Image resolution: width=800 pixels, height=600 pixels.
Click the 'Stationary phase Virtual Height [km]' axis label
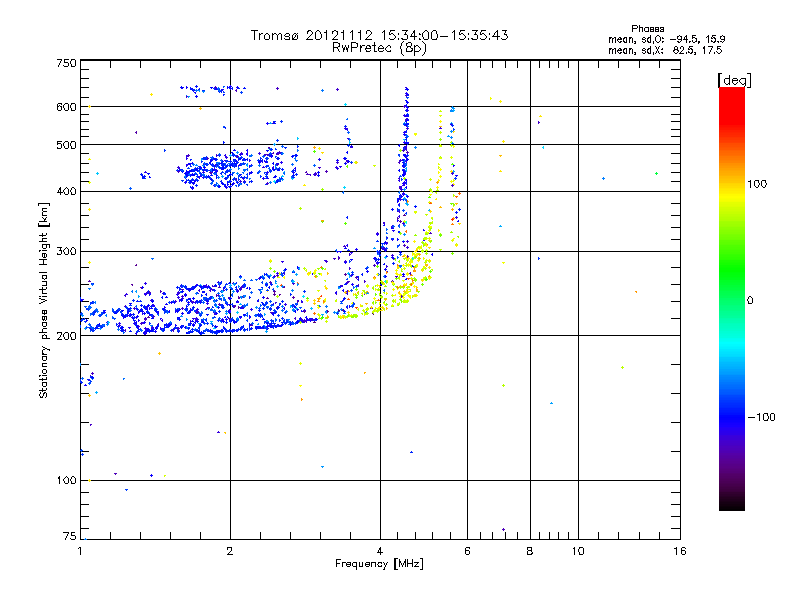43,300
